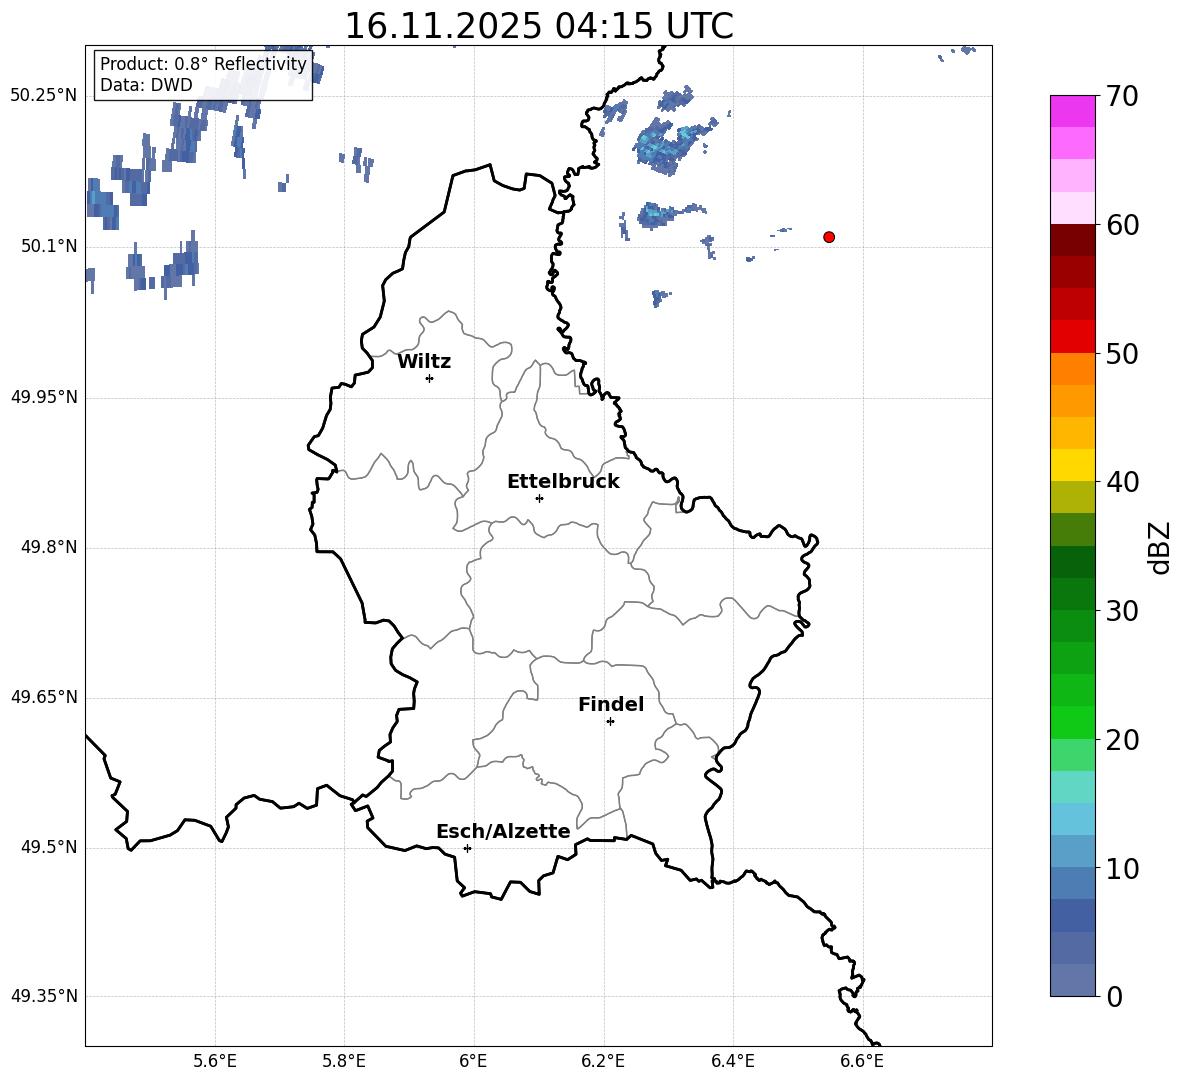
Task: Click the title 16.11.2025 04:15 UTC
Action: (539, 26)
